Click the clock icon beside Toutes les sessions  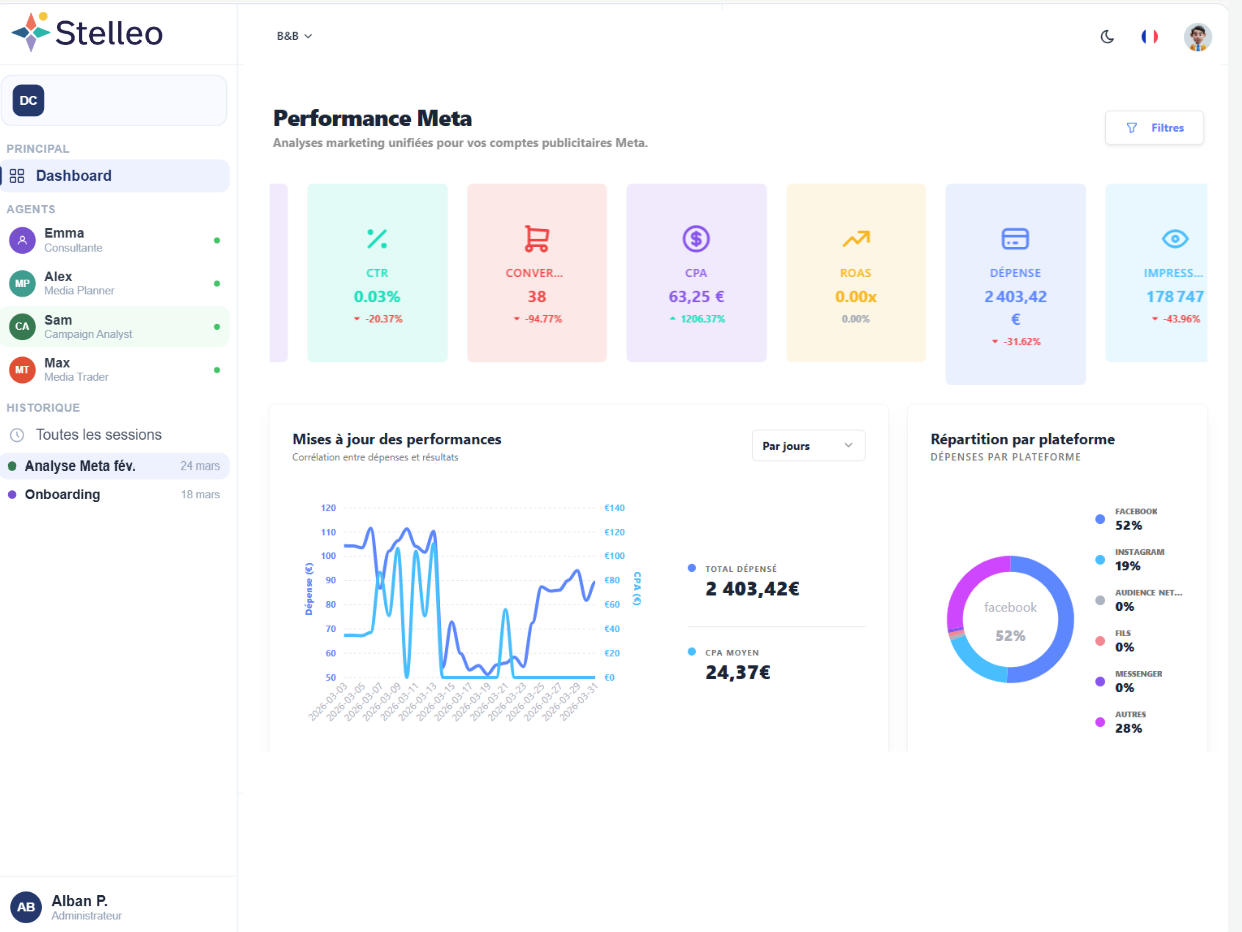pyautogui.click(x=17, y=435)
